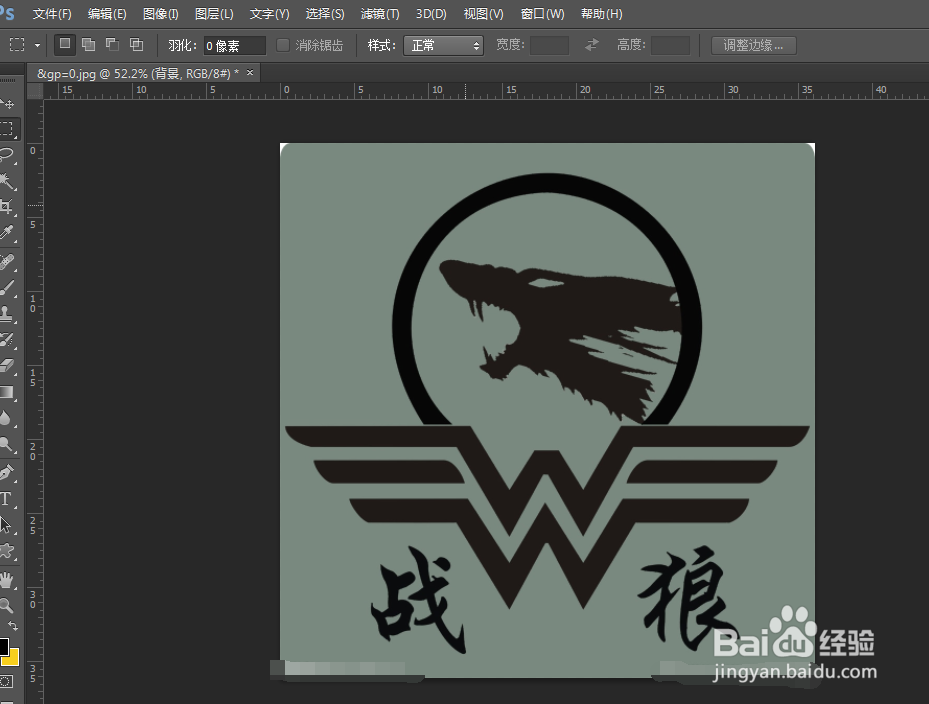
Task: Open the 滤镜(T) menu
Action: (380, 14)
